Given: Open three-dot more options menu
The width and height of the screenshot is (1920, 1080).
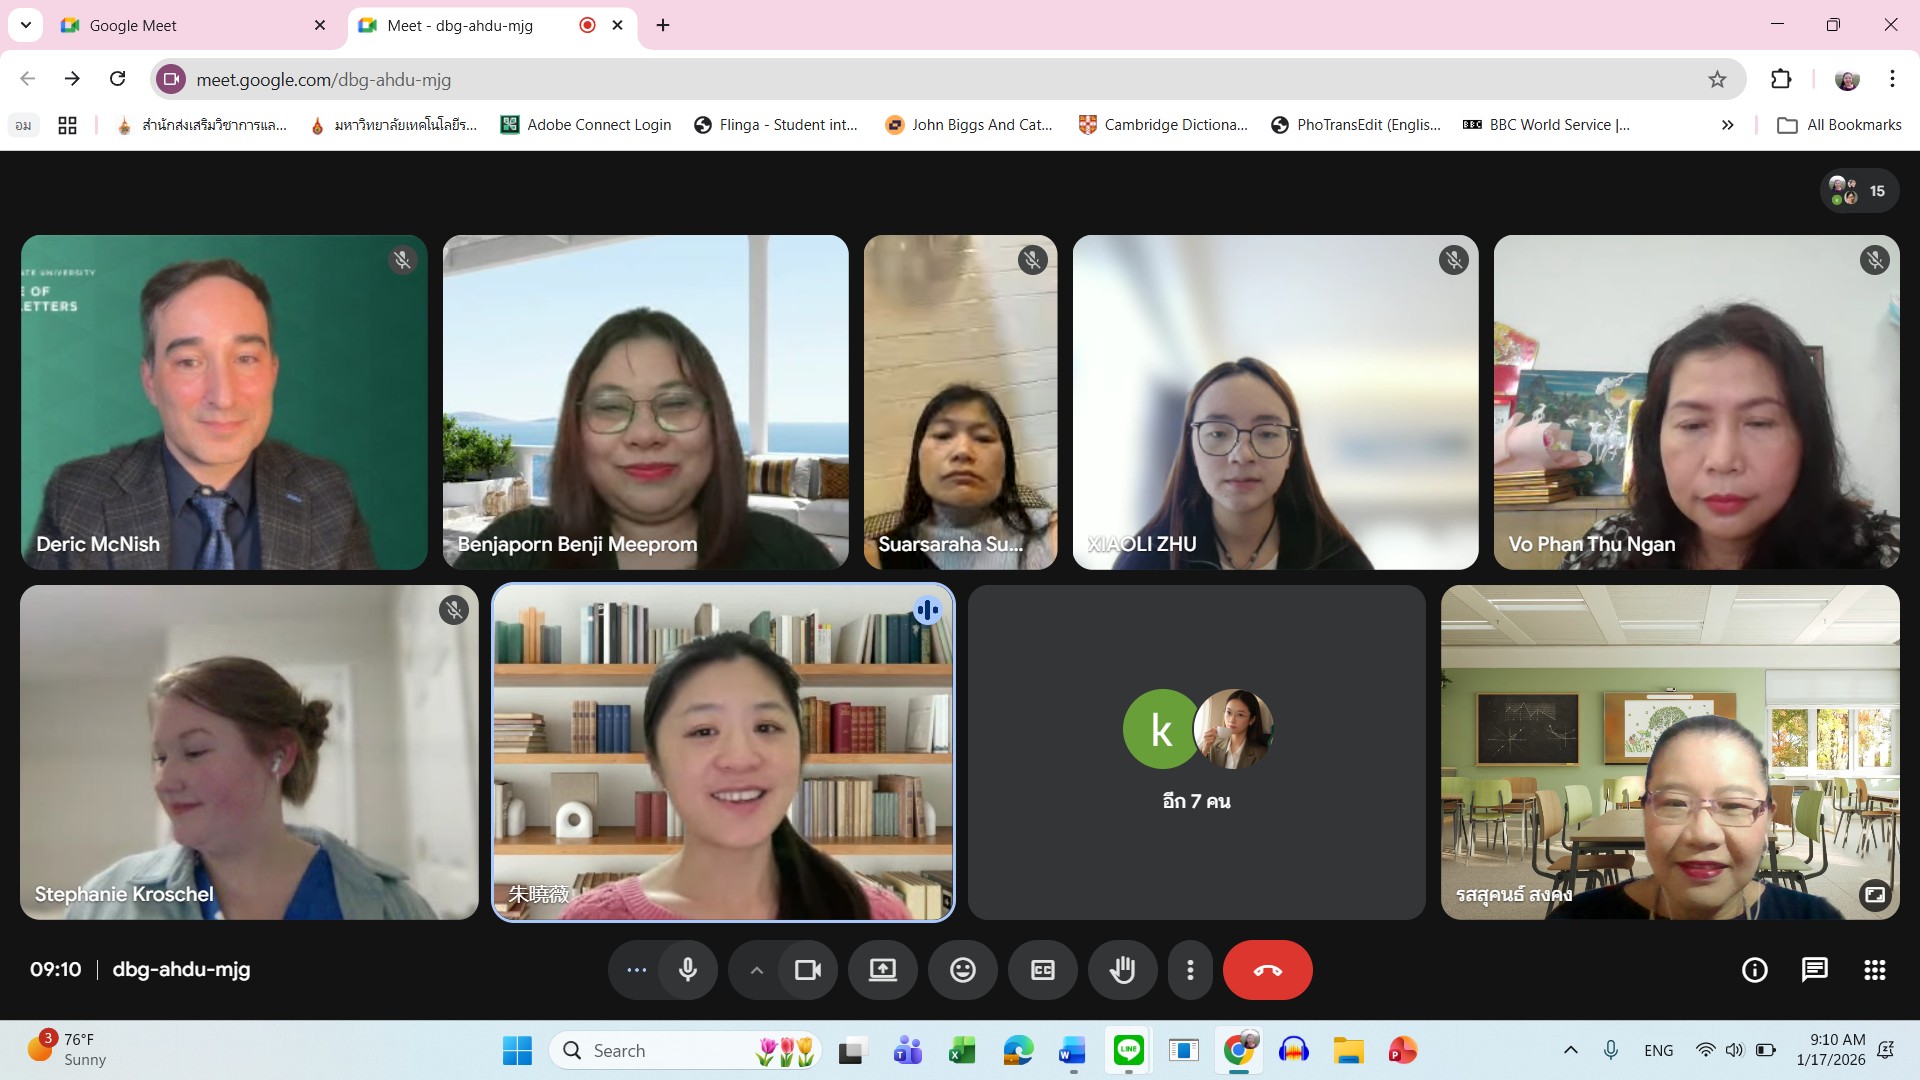Looking at the screenshot, I should point(1190,970).
